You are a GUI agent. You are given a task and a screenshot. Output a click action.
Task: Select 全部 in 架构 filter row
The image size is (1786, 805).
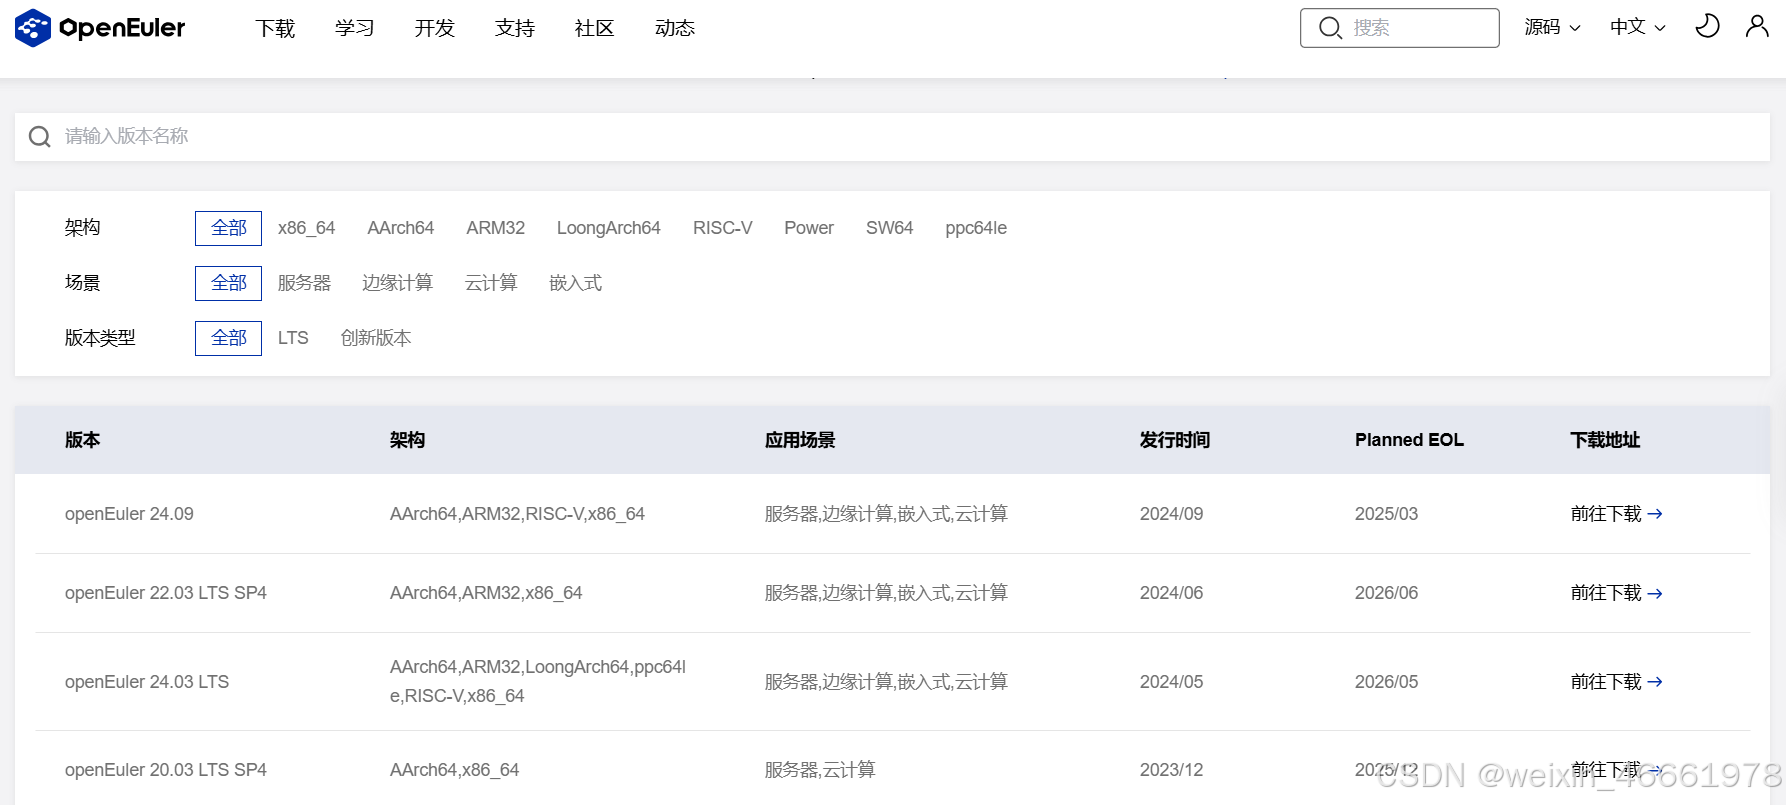[x=228, y=228]
